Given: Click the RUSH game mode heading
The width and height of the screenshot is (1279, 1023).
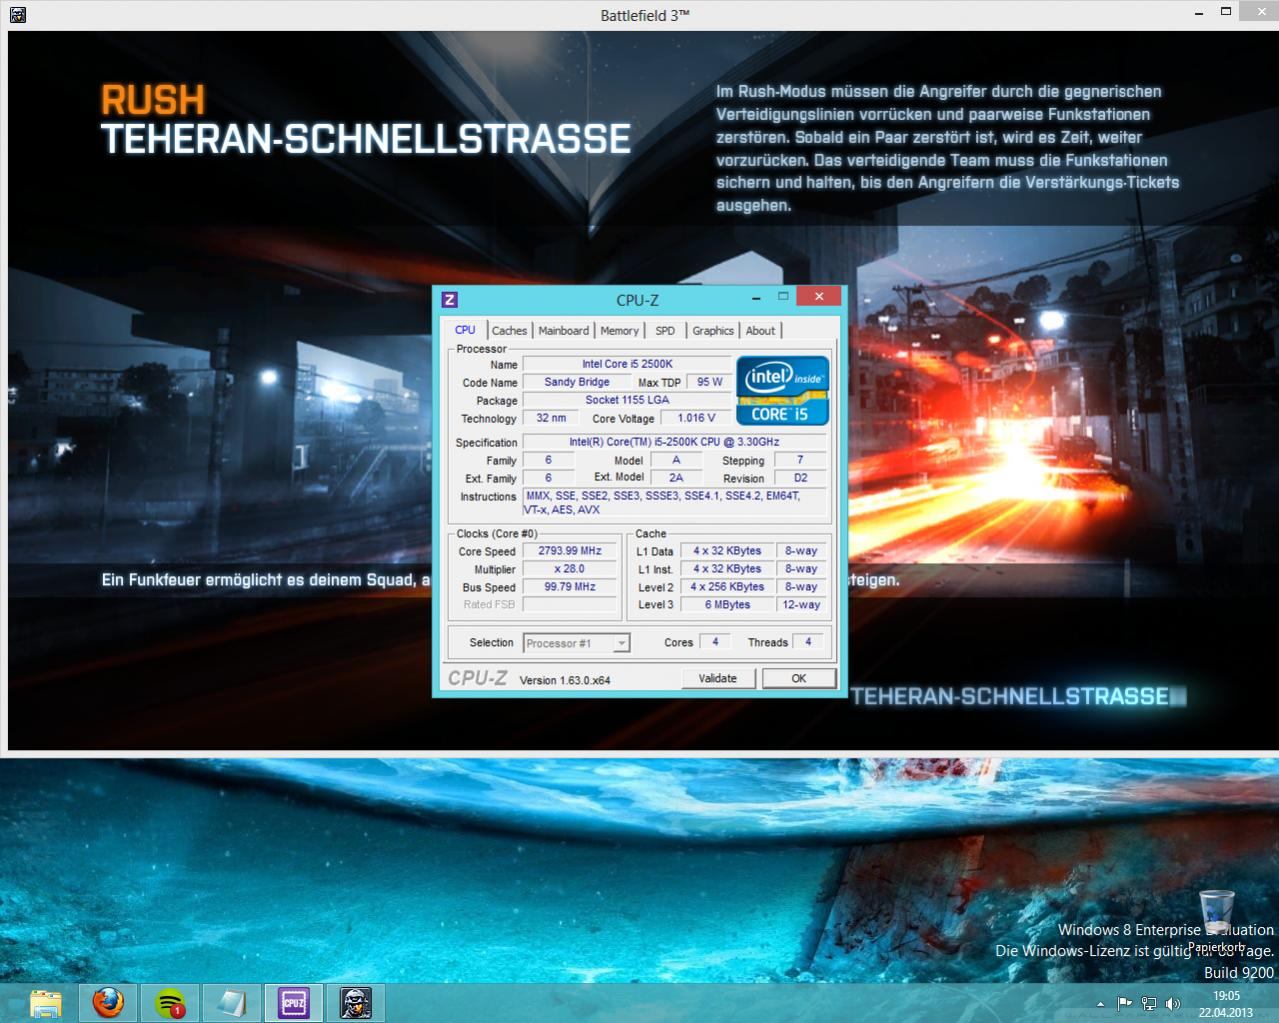Looking at the screenshot, I should 153,100.
